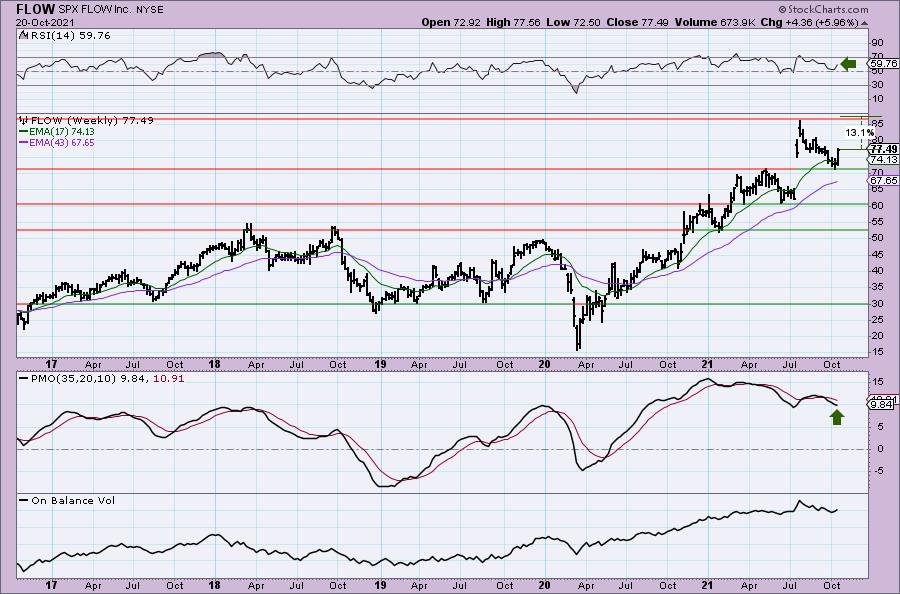Click the Close 77.49 value in the header

pyautogui.click(x=637, y=22)
